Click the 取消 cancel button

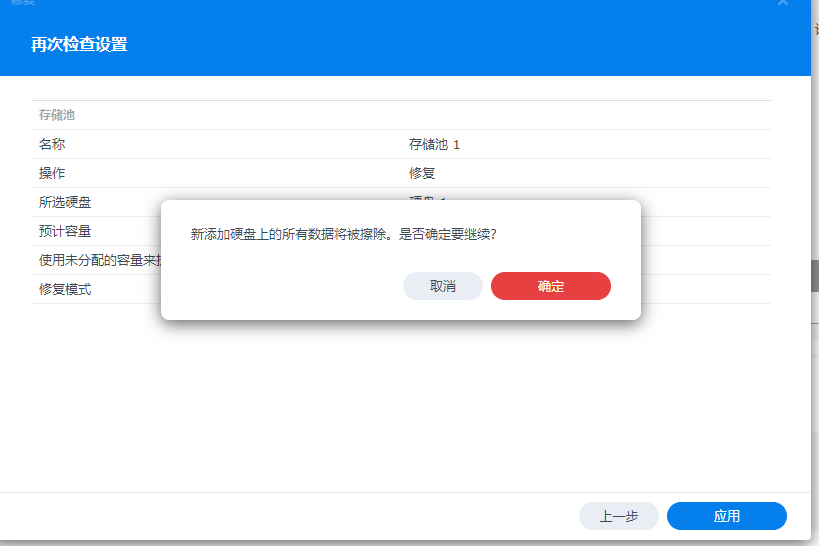442,286
